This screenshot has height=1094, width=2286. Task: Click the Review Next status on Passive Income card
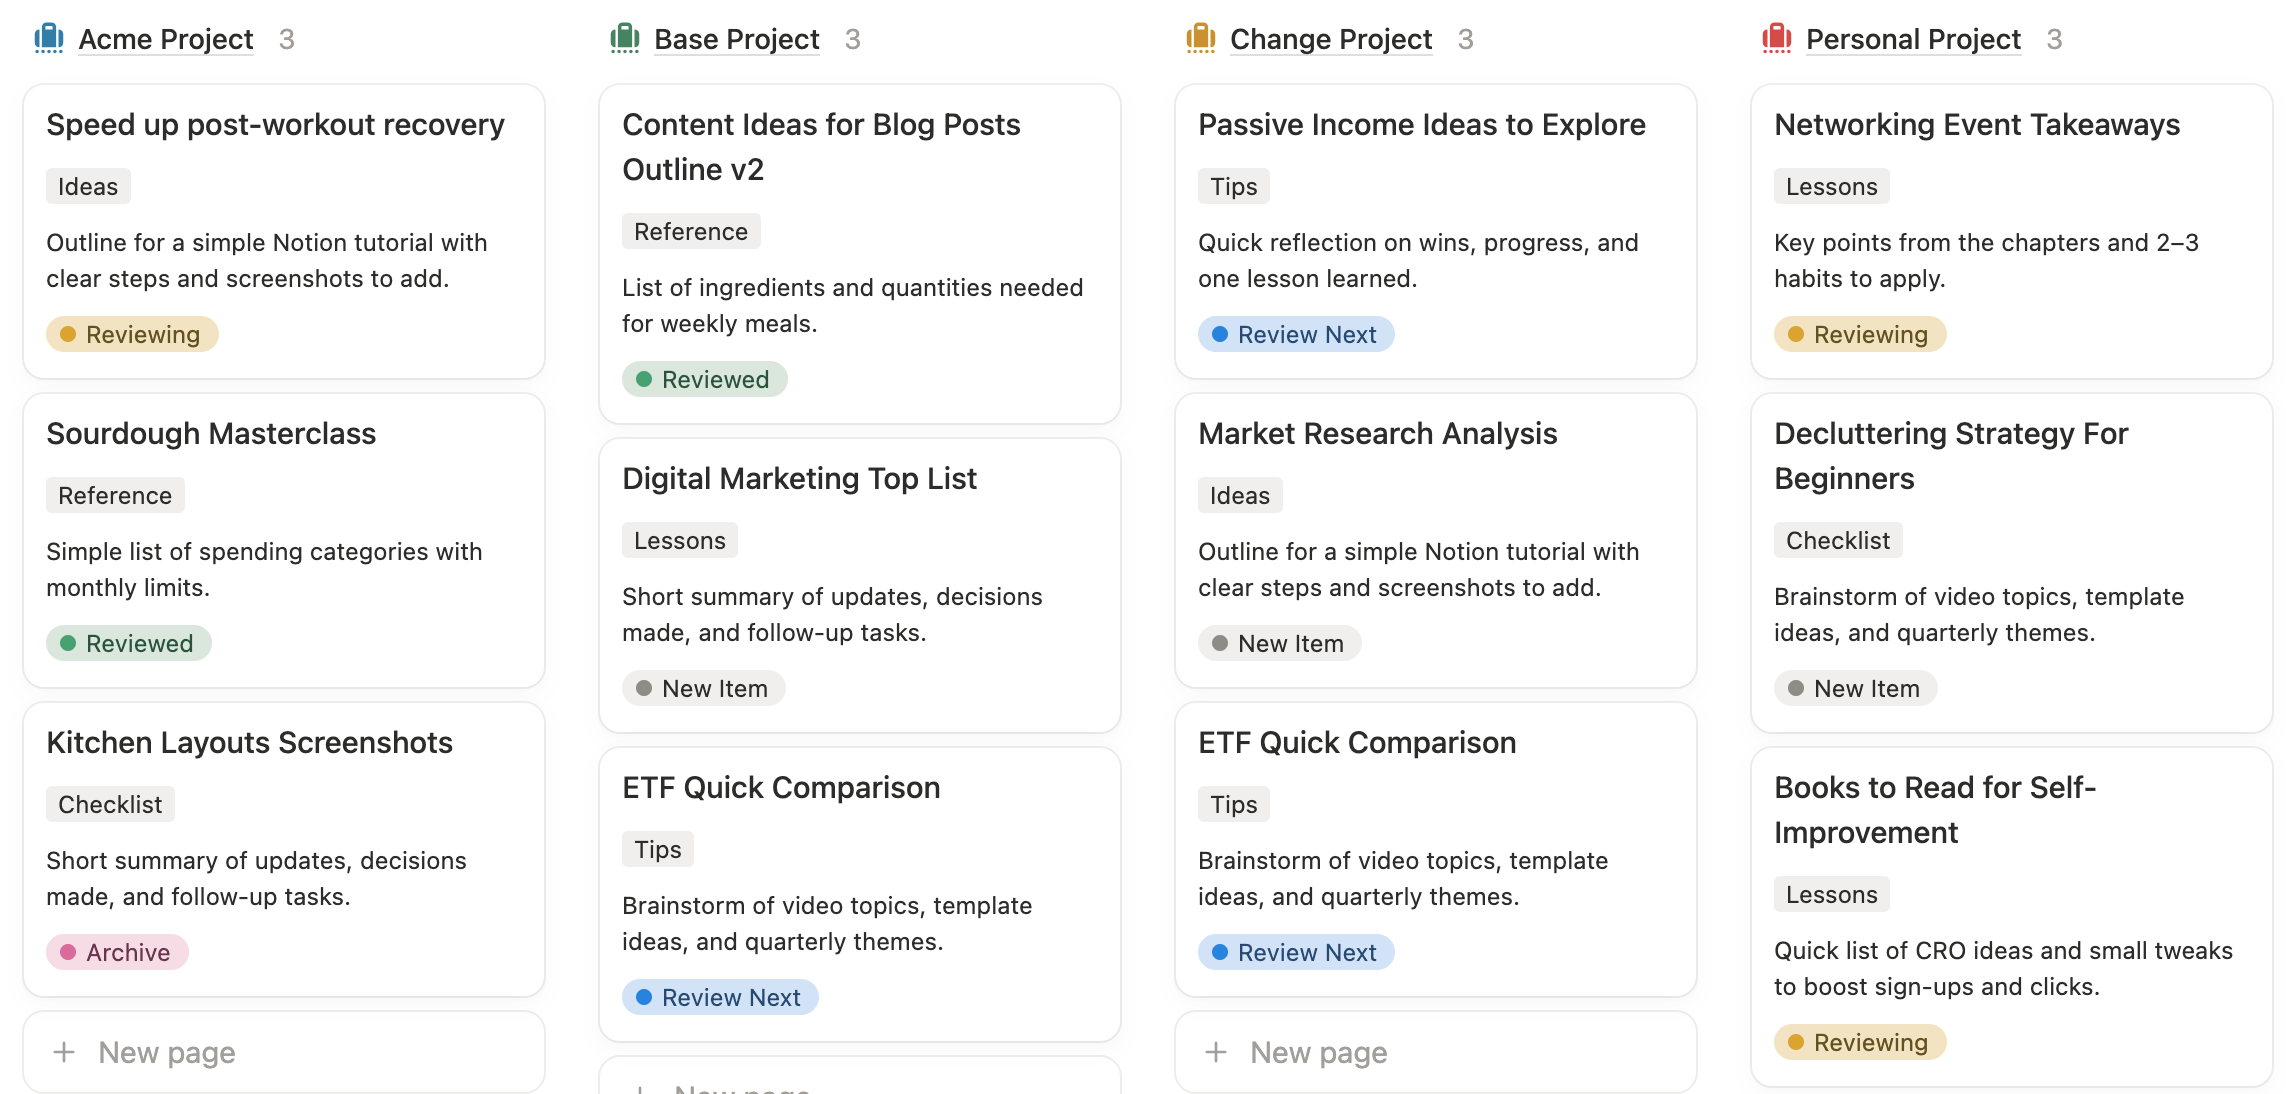pyautogui.click(x=1295, y=334)
